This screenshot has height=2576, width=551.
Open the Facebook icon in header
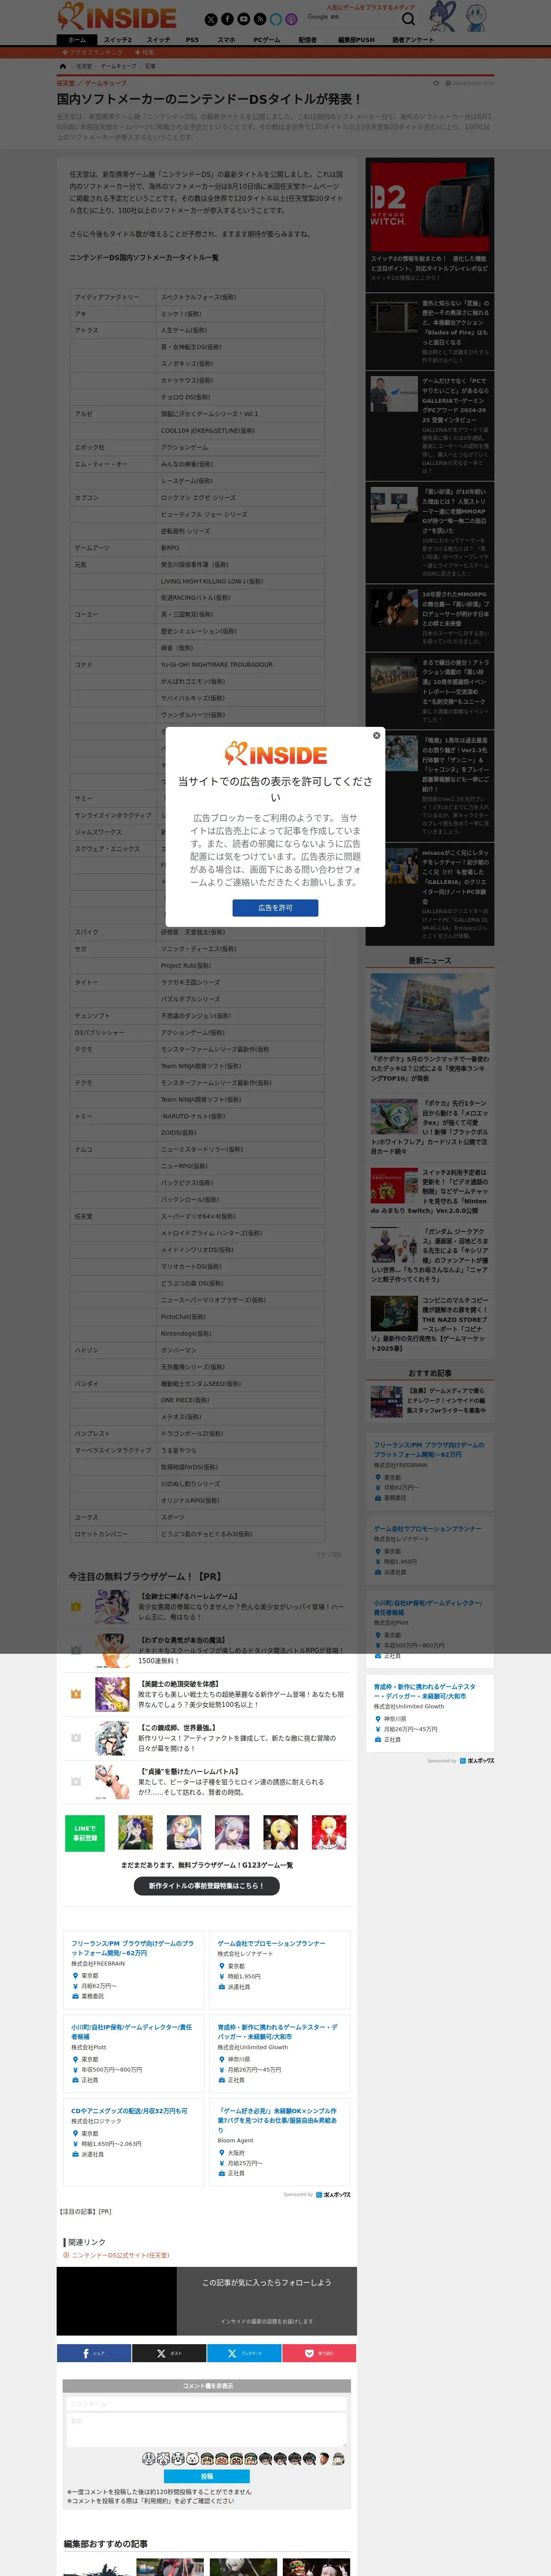tap(227, 19)
